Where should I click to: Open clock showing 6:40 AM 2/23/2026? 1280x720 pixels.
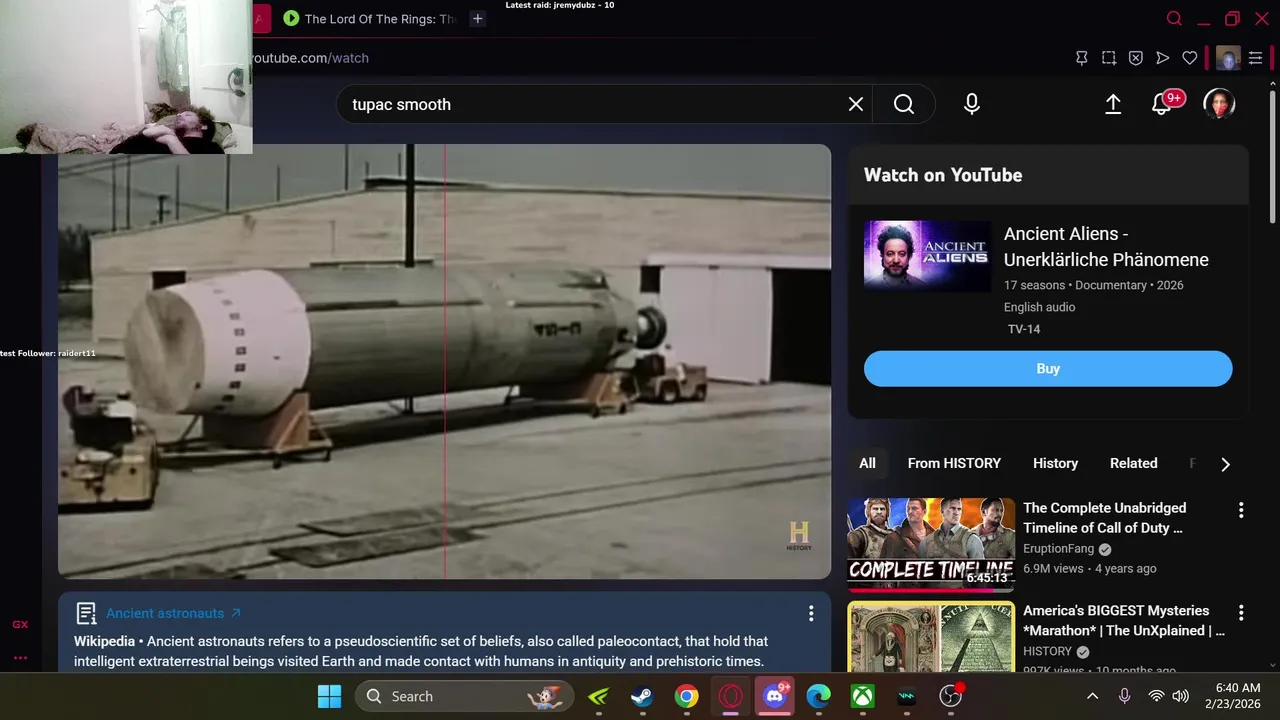pyautogui.click(x=1232, y=696)
